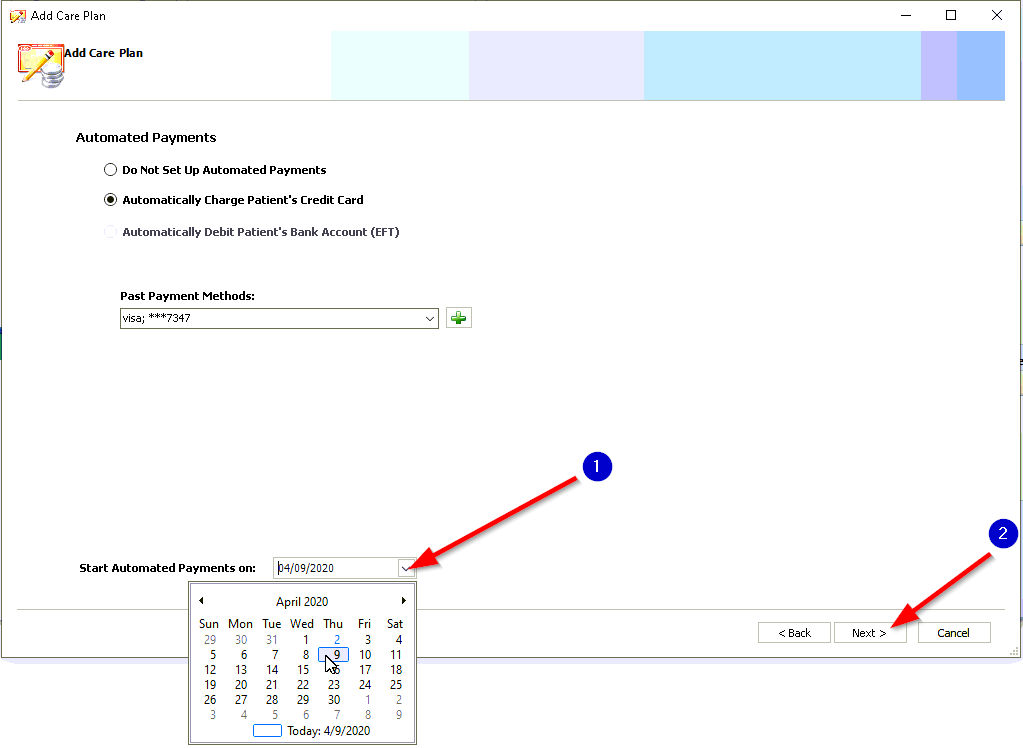Click the Add Care Plan title bar icon
Image resolution: width=1023 pixels, height=748 pixels.
(18, 16)
